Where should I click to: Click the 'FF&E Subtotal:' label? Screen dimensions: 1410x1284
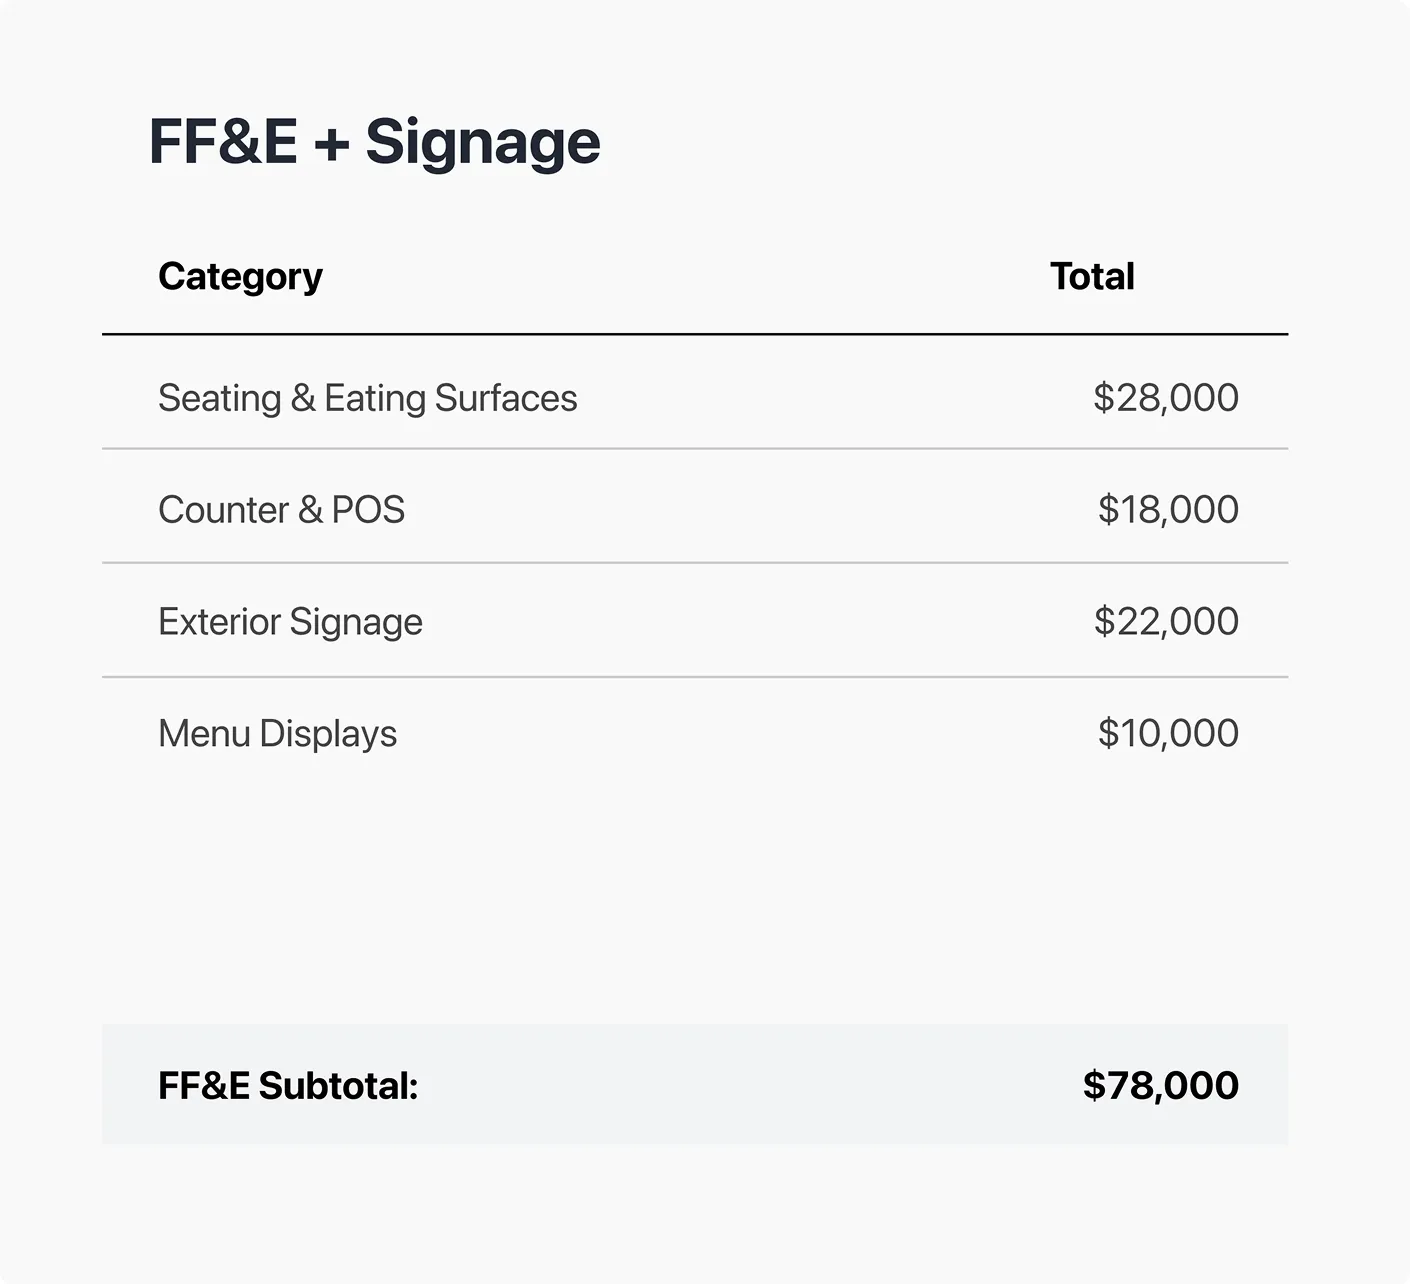[x=288, y=1086]
